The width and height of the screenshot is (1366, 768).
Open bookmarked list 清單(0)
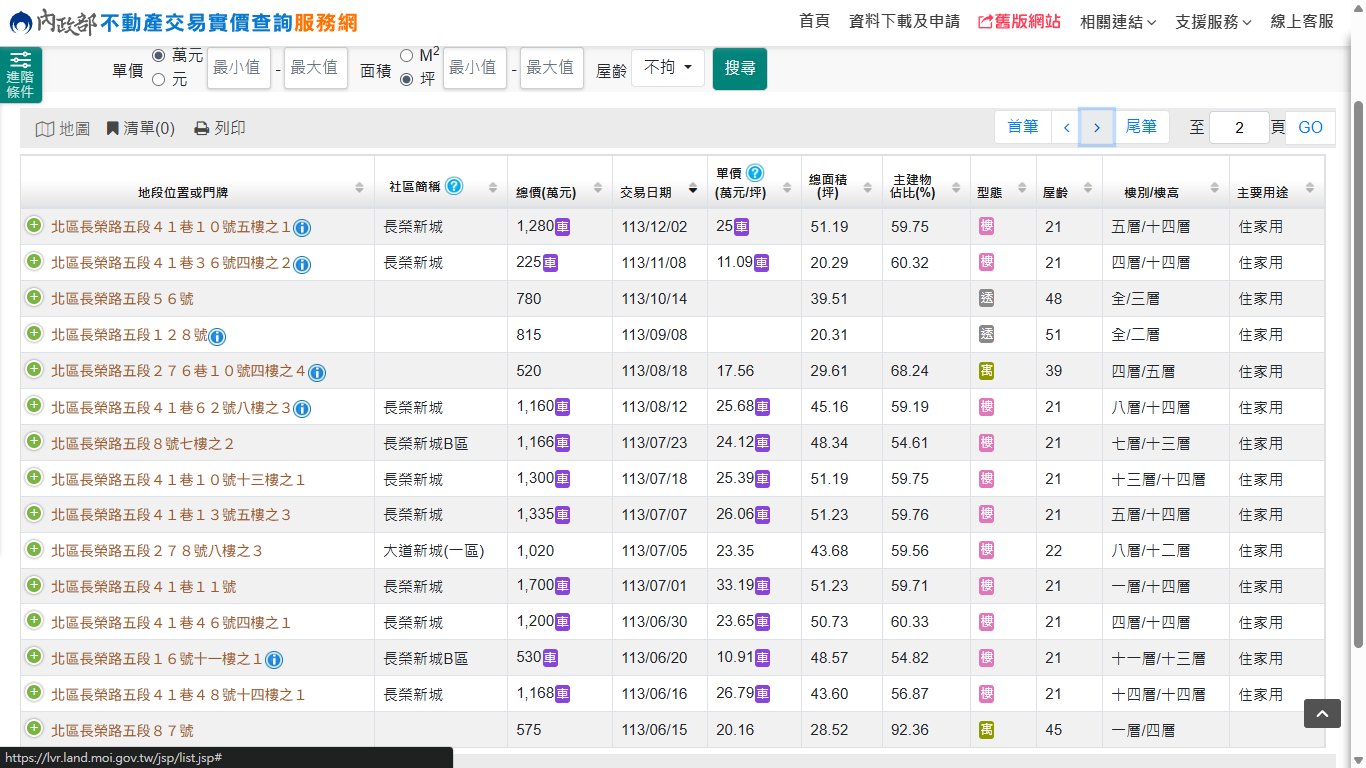coord(141,129)
